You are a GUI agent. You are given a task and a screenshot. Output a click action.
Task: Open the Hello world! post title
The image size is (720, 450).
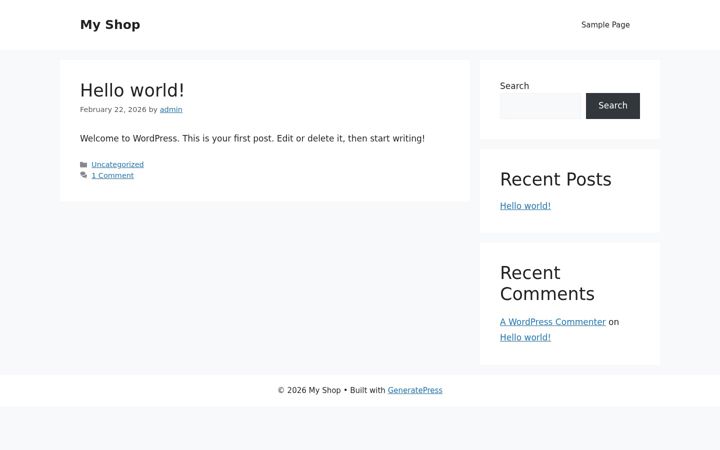point(132,90)
